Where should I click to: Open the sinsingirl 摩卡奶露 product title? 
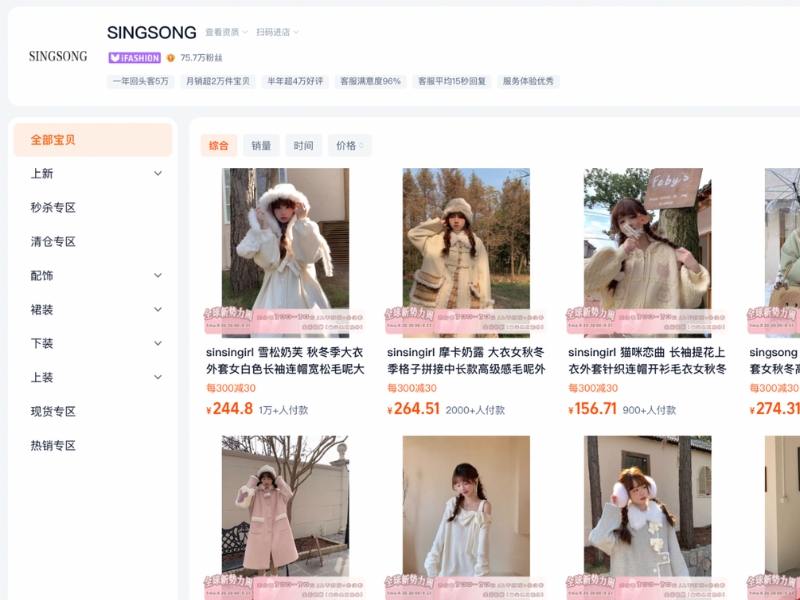[466, 361]
